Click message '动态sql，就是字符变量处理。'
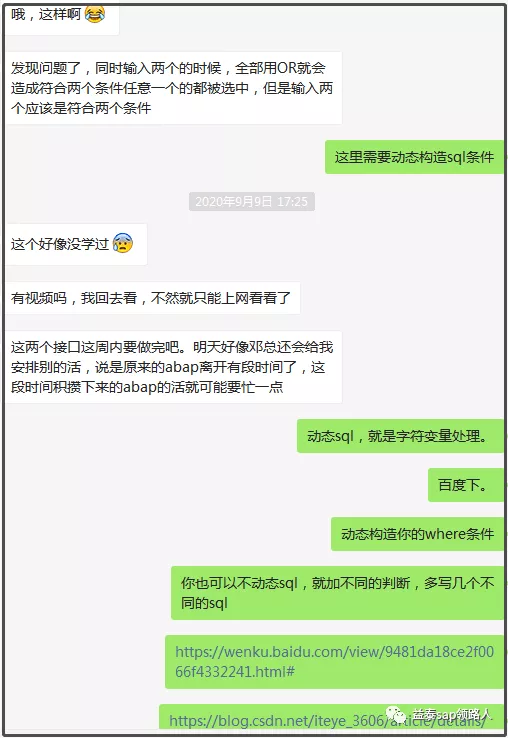This screenshot has height=738, width=508. click(400, 436)
